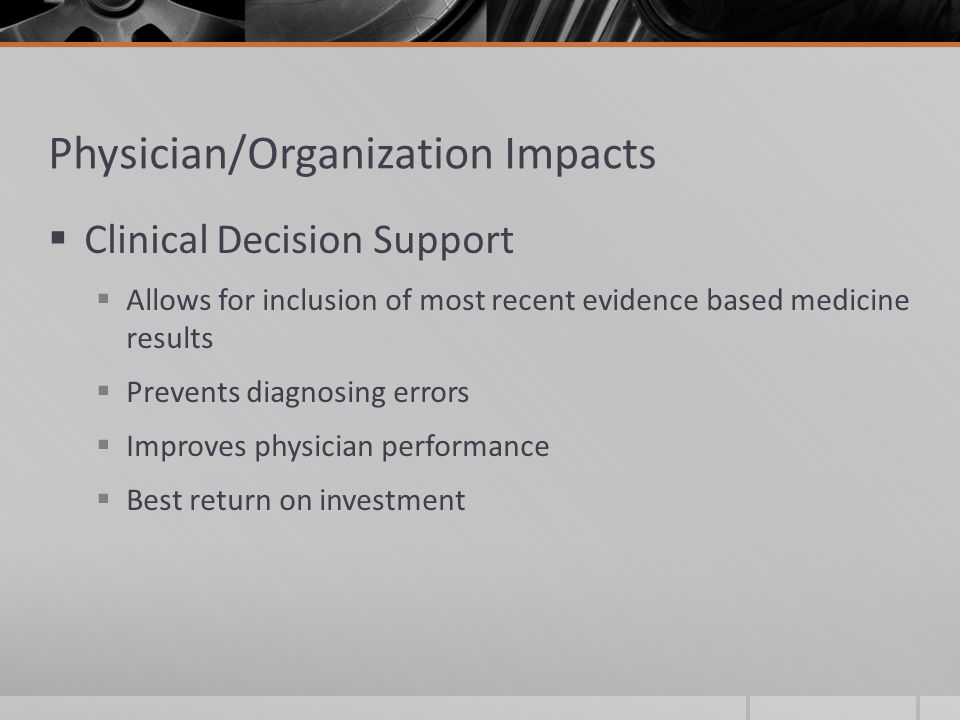The height and width of the screenshot is (720, 960).
Task: Select the "Improves physician performance" text
Action: pos(337,447)
